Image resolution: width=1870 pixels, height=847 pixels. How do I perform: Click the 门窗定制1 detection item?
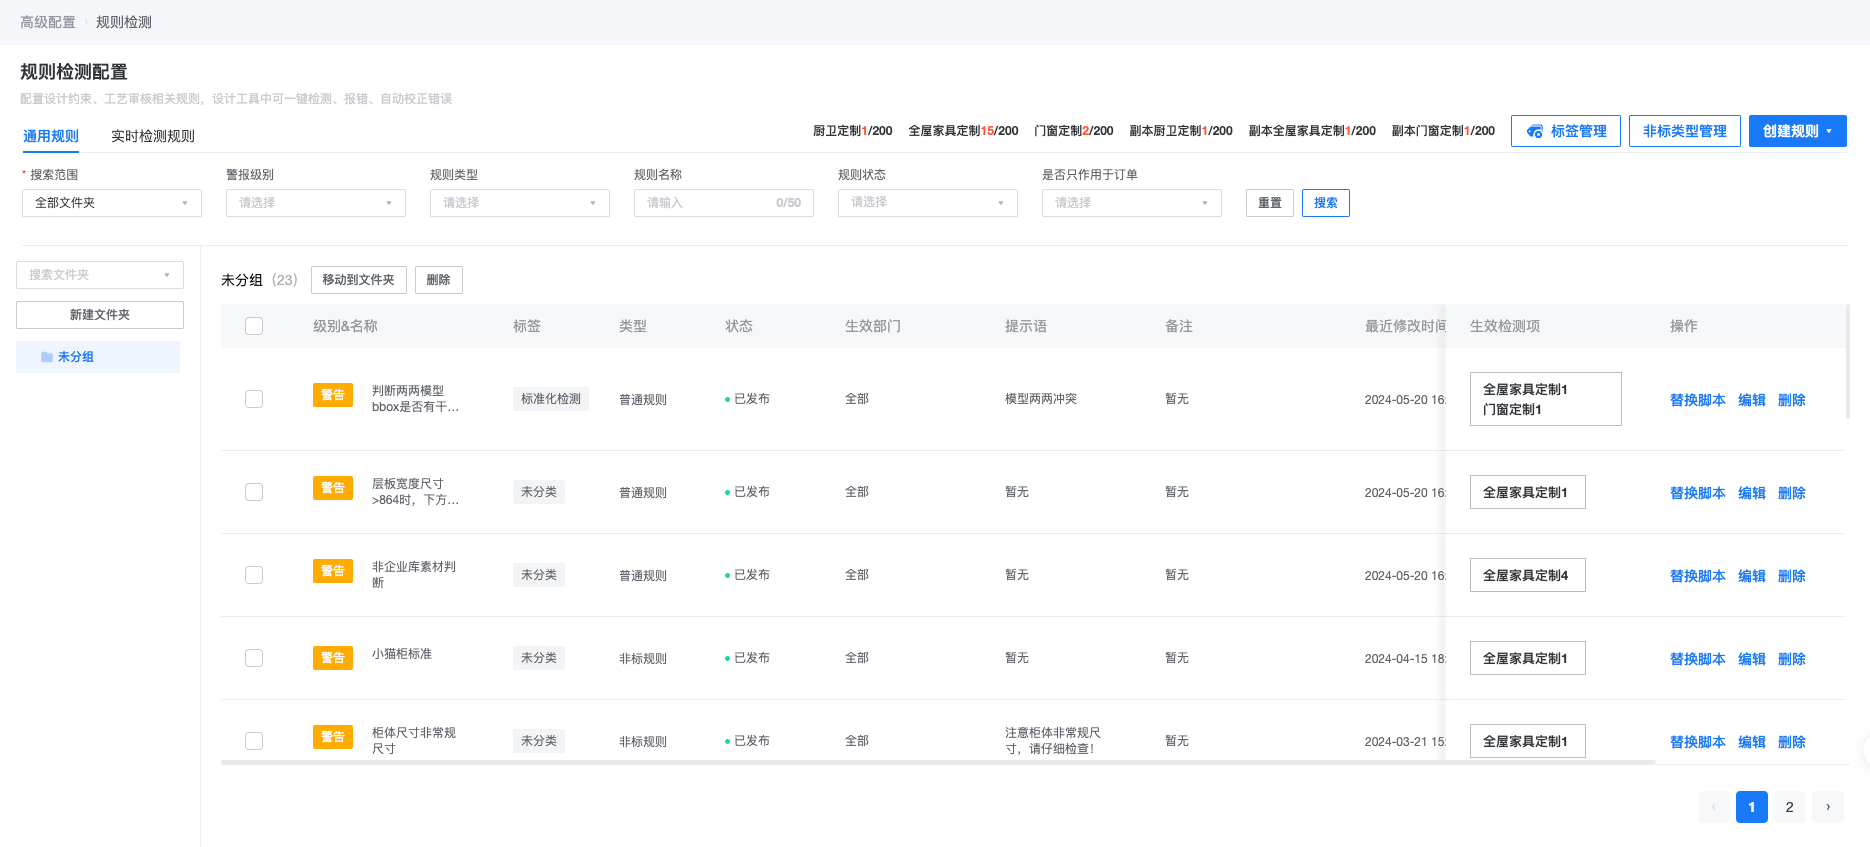[x=1512, y=410]
